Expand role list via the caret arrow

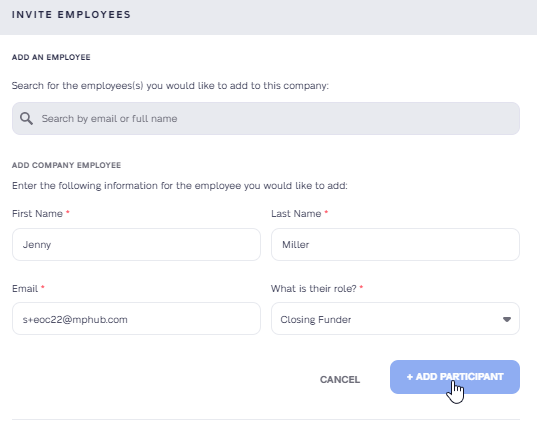507,319
